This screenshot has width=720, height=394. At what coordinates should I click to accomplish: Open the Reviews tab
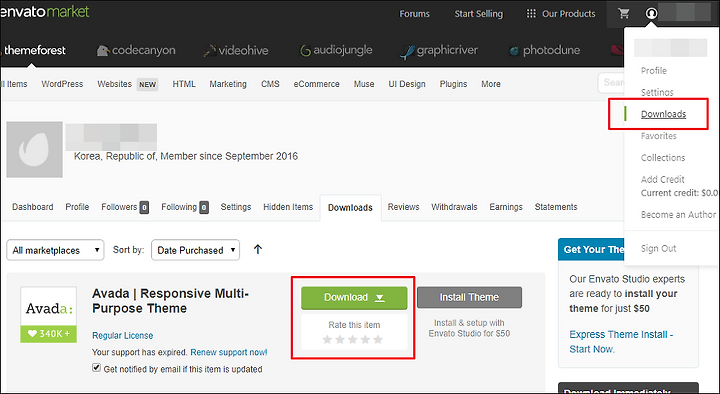click(403, 207)
